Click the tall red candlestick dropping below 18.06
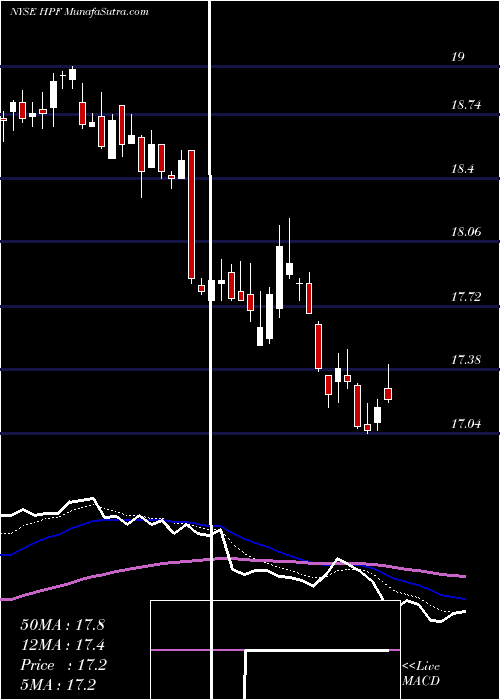Screen dimensions: 500x700 click(192, 215)
